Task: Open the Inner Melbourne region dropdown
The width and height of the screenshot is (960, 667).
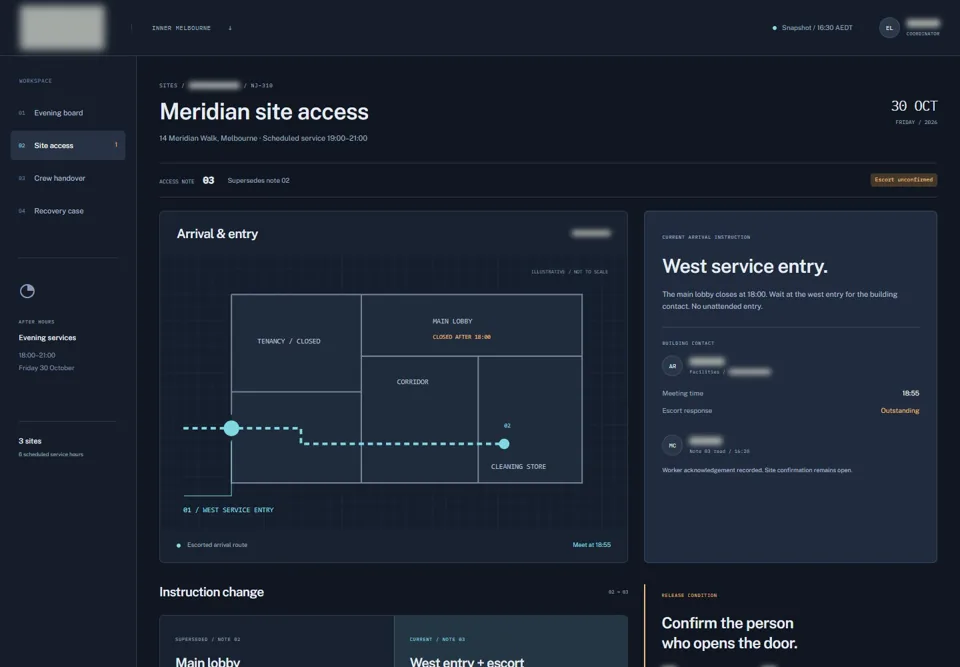Action: point(191,28)
